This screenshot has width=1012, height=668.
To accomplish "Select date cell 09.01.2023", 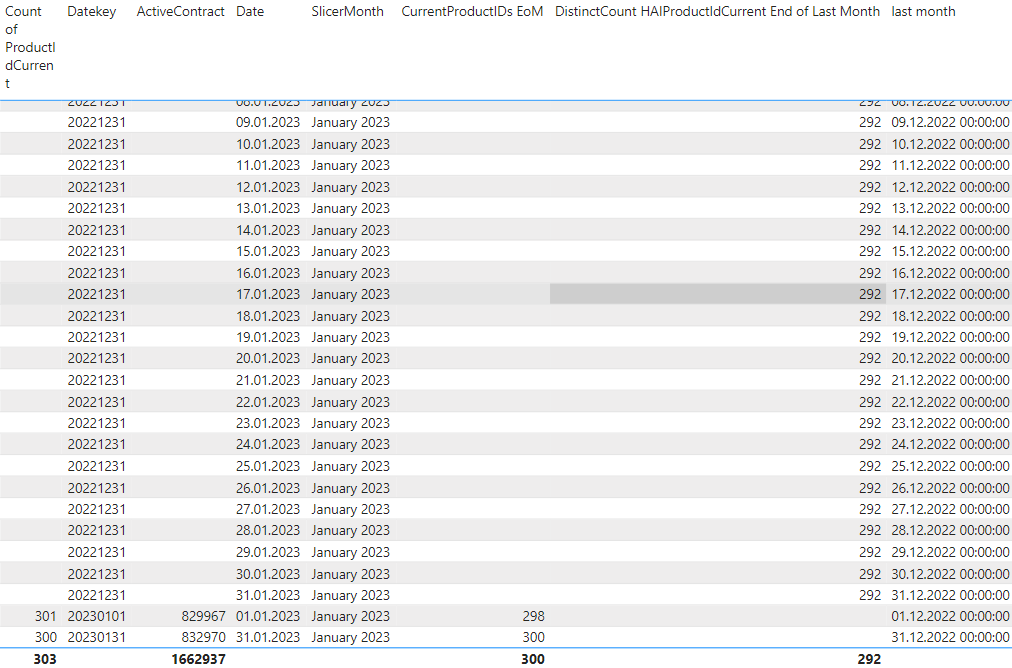I will (268, 123).
